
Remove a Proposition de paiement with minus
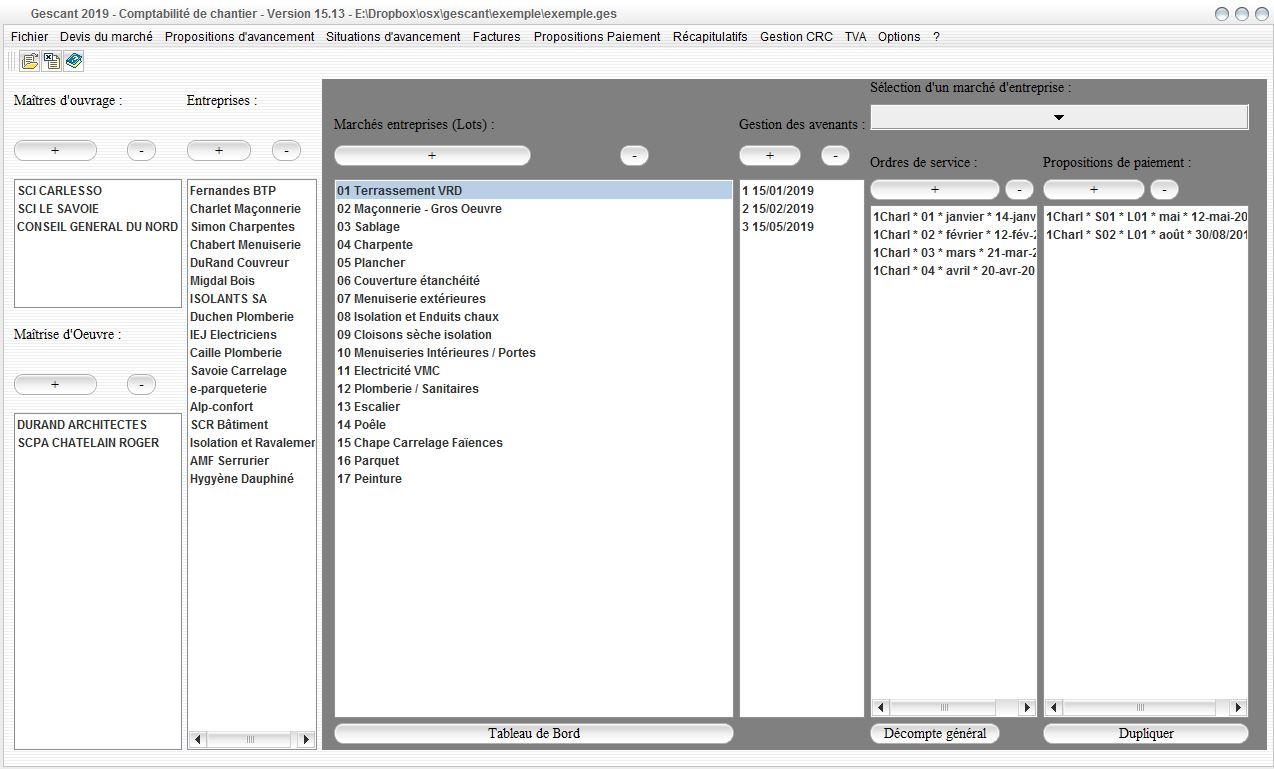(x=1164, y=189)
